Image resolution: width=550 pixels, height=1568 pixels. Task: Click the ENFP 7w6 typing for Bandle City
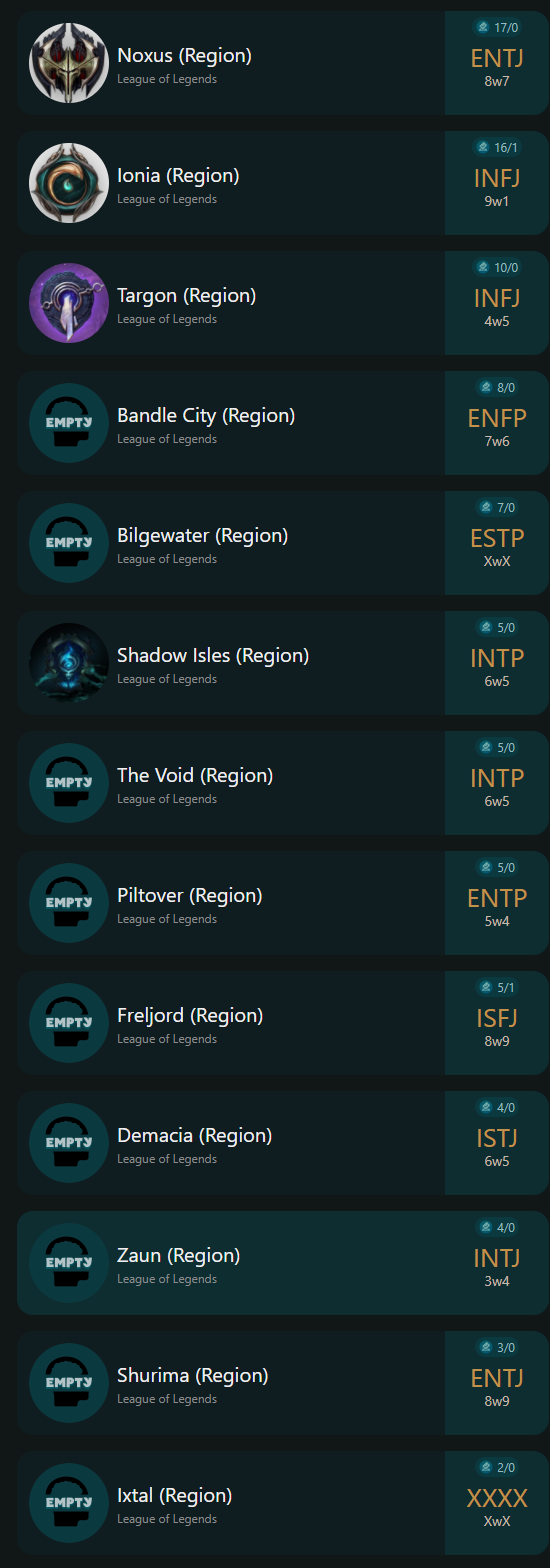point(497,423)
